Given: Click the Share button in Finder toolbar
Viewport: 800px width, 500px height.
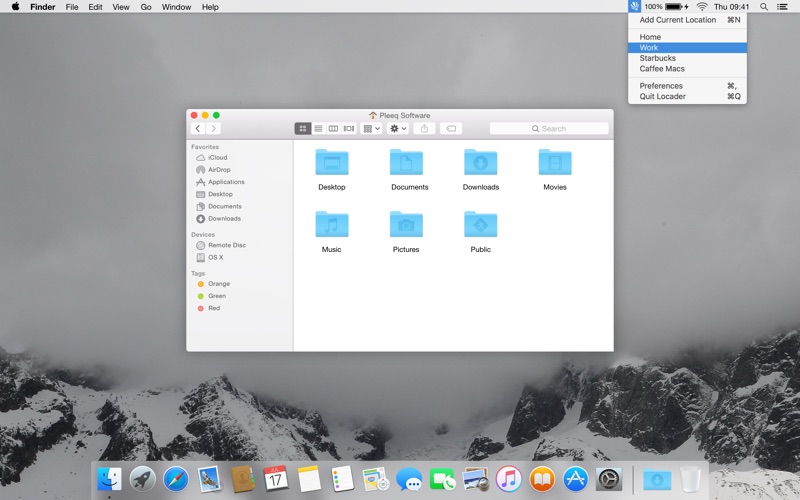Looking at the screenshot, I should [424, 129].
